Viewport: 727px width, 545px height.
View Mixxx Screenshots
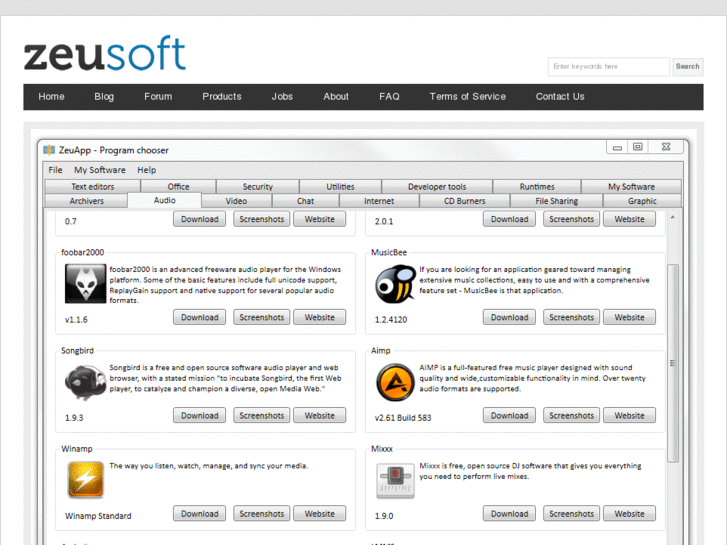pos(571,513)
